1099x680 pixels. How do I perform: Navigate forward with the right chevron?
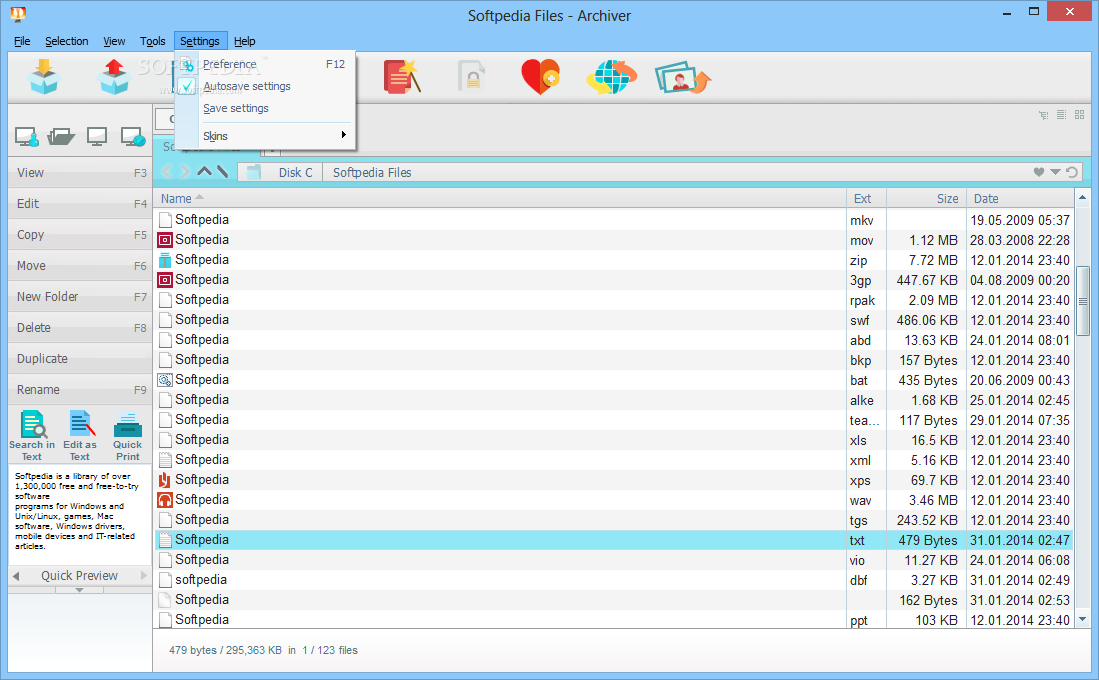(185, 171)
